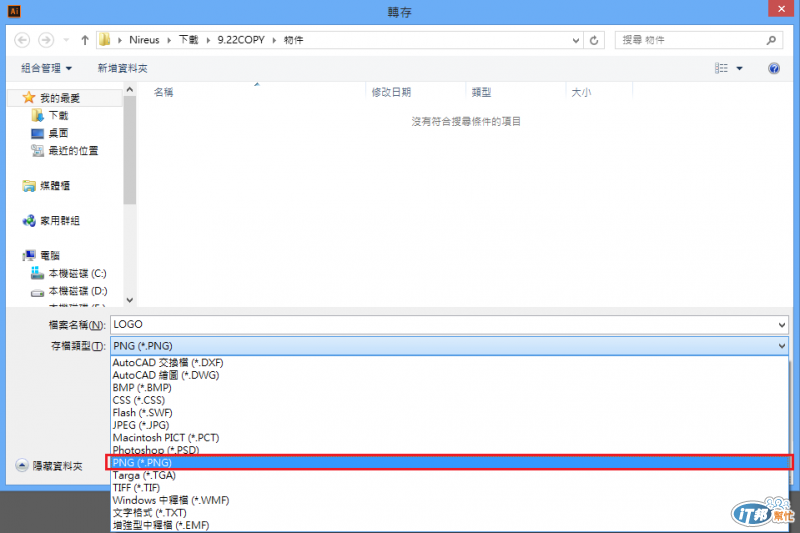Viewport: 800px width, 533px height.
Task: Sort by 名稱 column header
Action: 163,92
